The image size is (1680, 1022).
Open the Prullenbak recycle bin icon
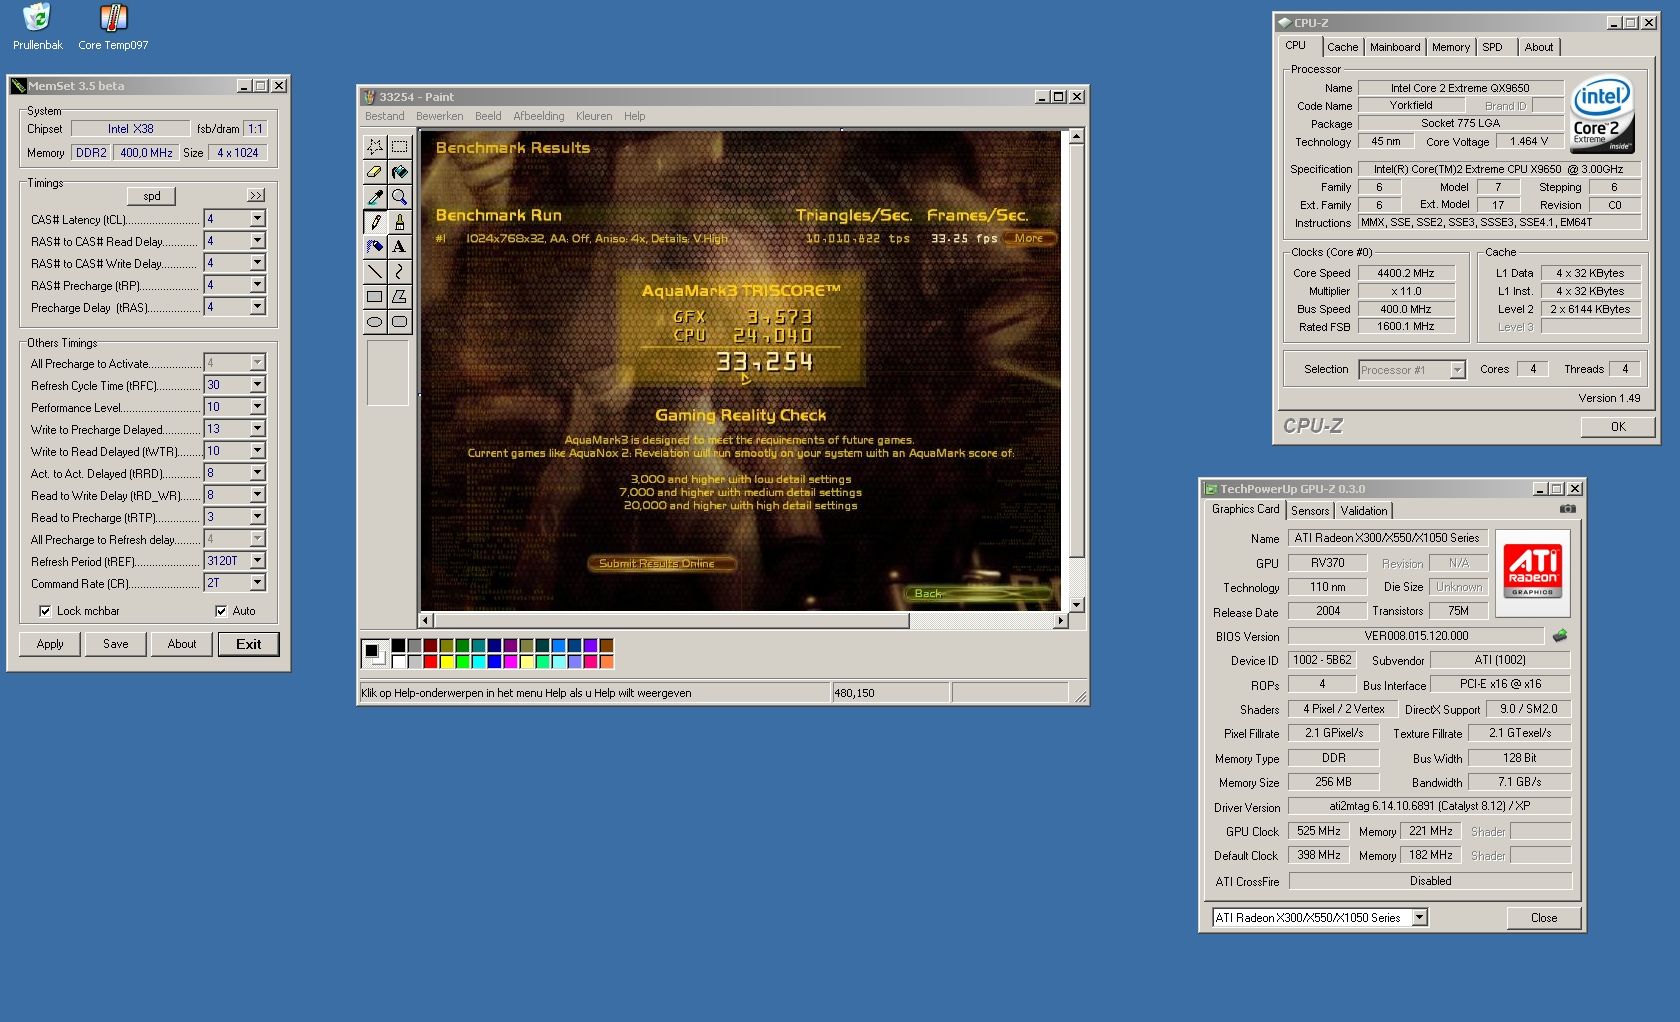point(37,26)
